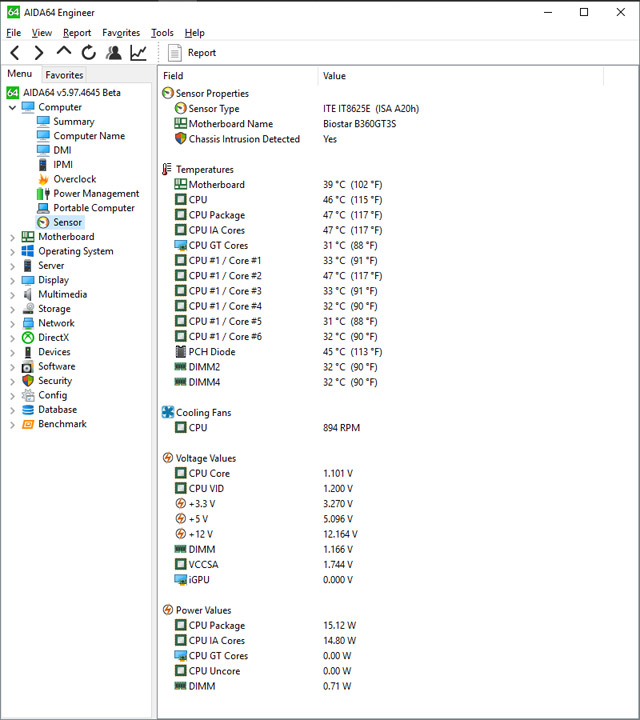Open the Report menu
The image size is (640, 720).
(x=77, y=33)
